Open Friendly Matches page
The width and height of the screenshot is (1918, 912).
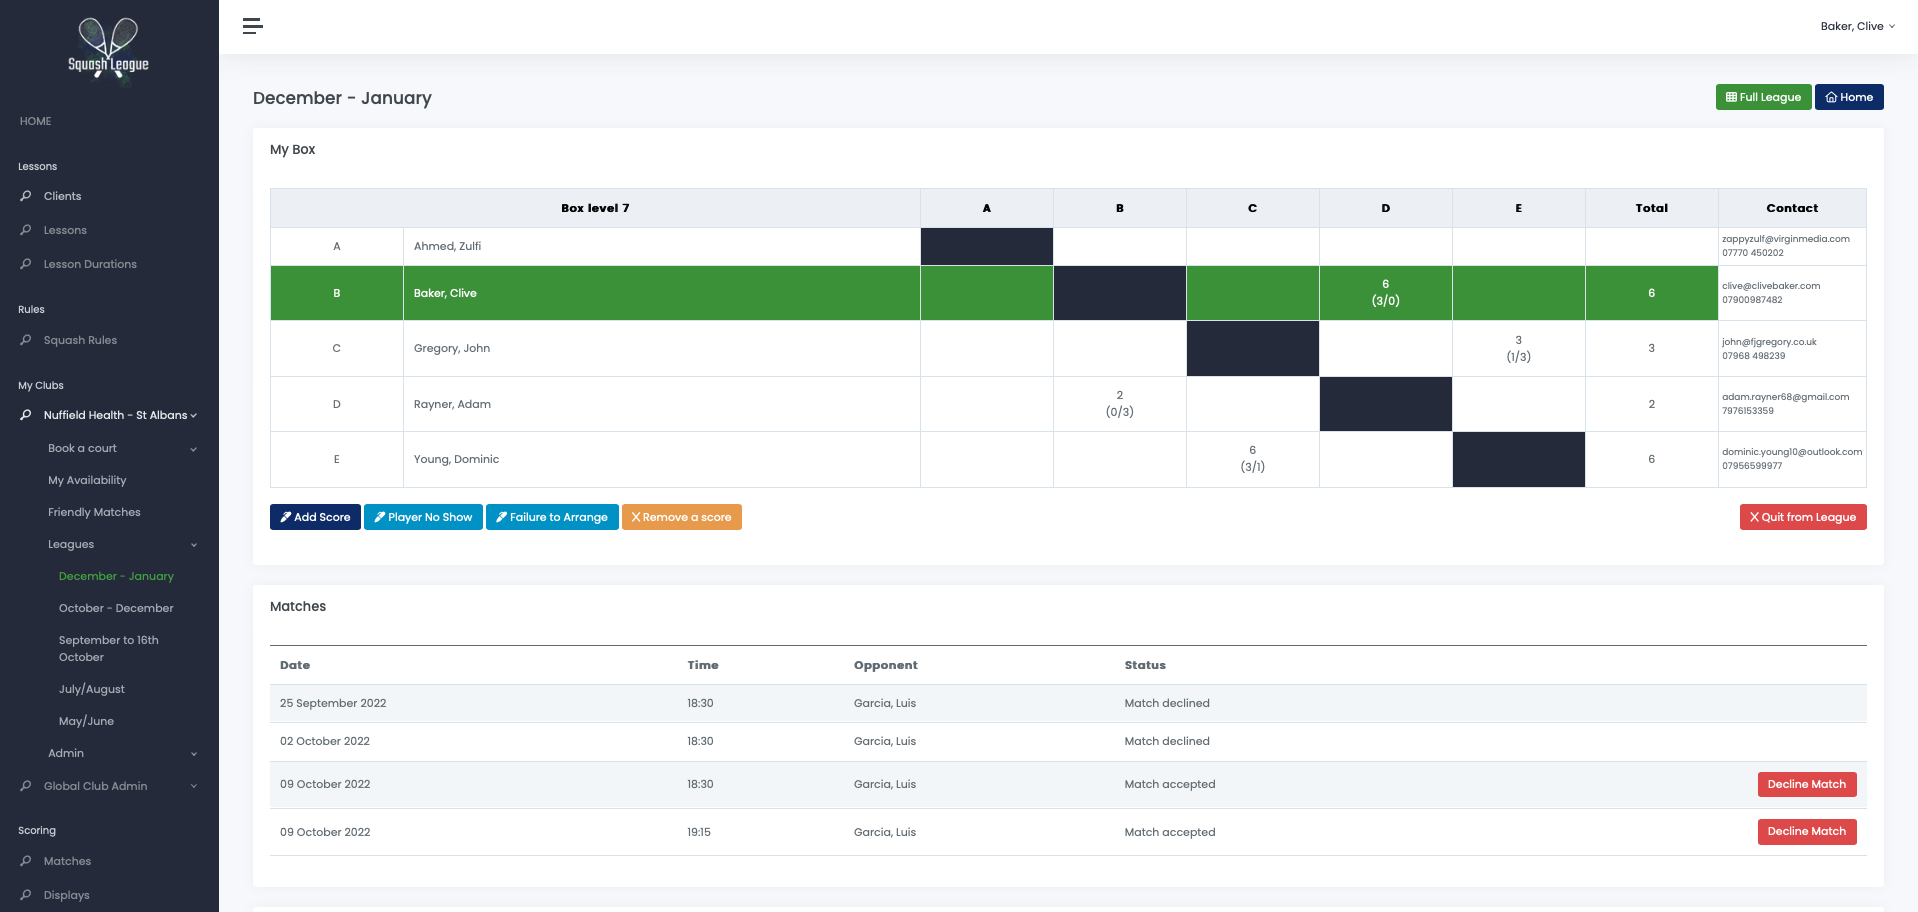click(x=94, y=512)
